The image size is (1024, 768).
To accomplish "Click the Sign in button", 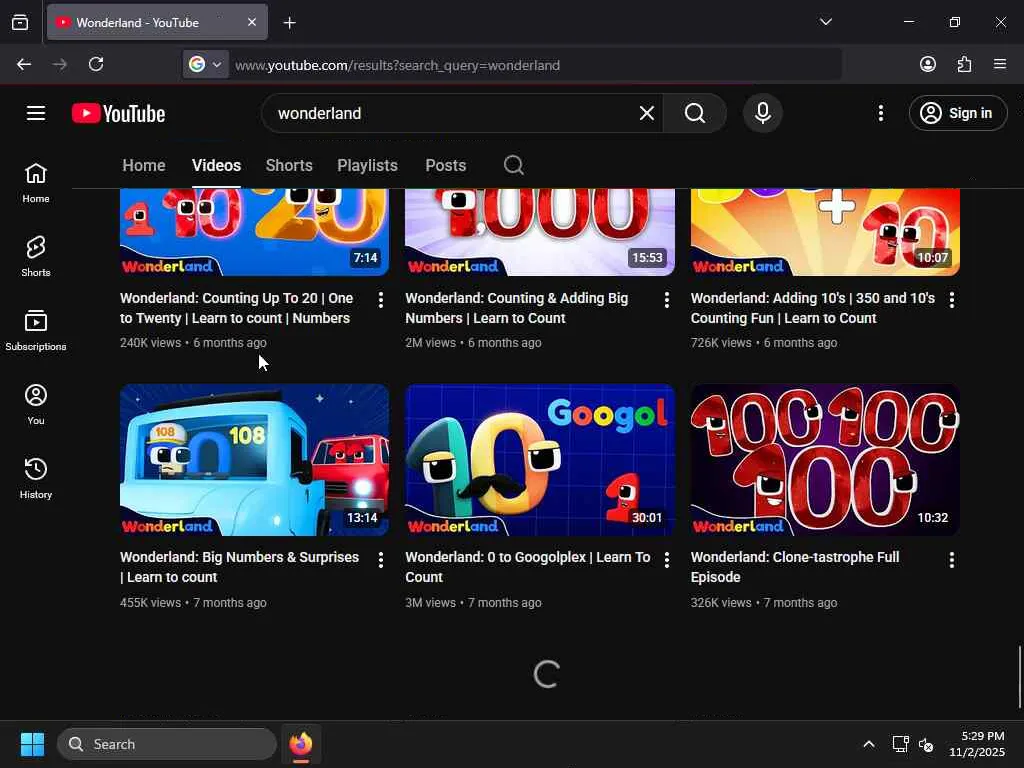I will [958, 113].
